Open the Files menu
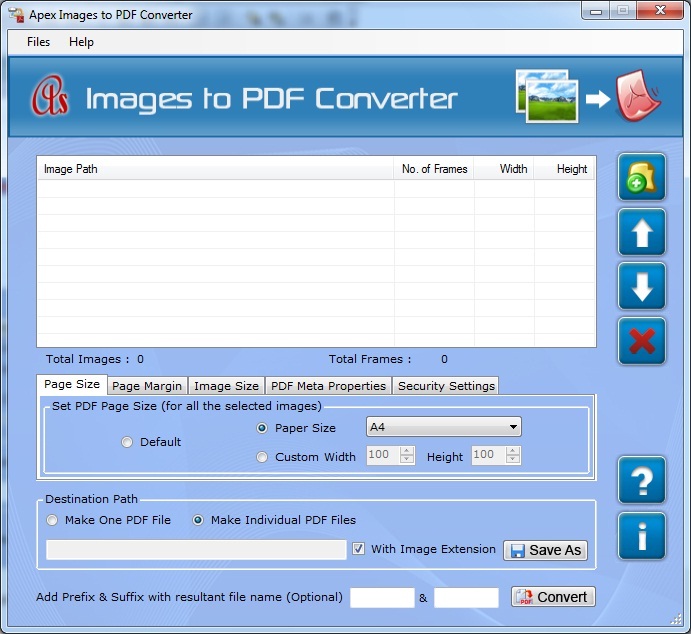 click(x=39, y=42)
